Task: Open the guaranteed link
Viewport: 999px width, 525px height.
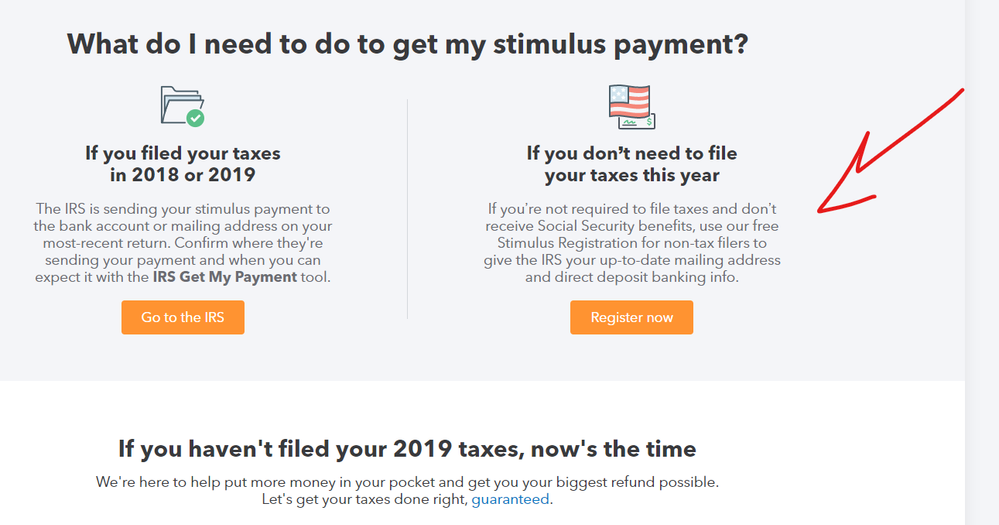Action: pos(510,499)
